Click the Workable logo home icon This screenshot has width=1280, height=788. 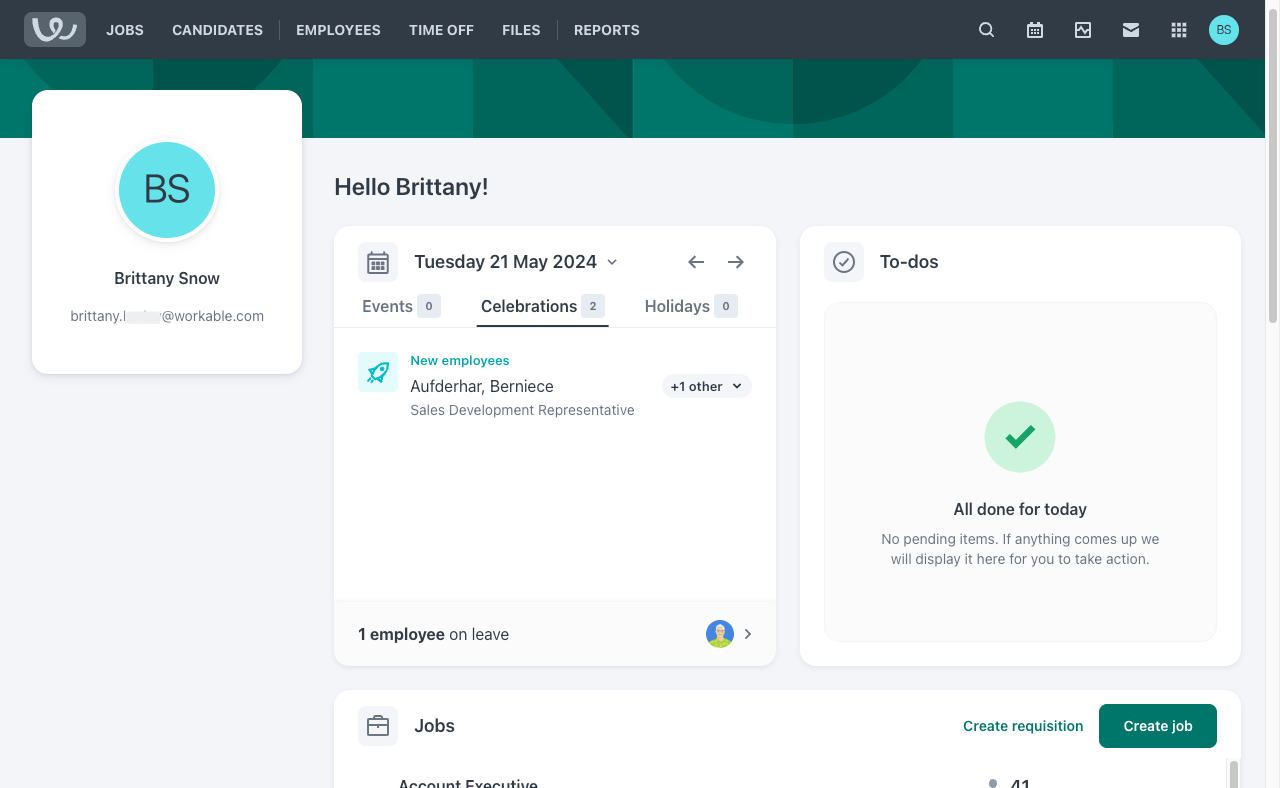click(x=55, y=30)
